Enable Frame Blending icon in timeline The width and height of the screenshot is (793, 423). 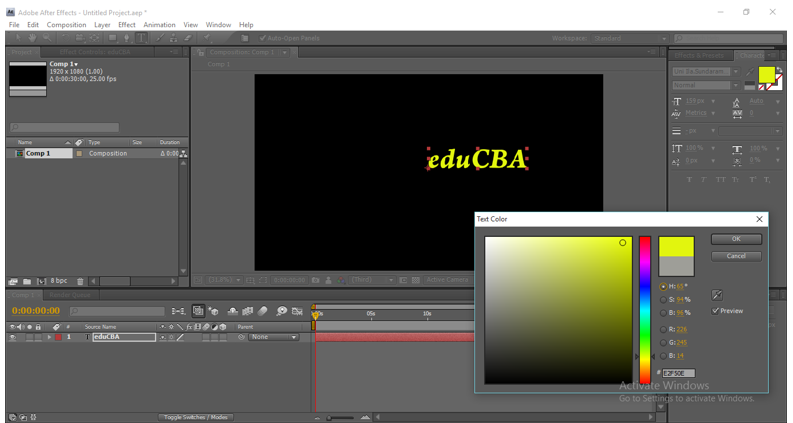point(248,311)
